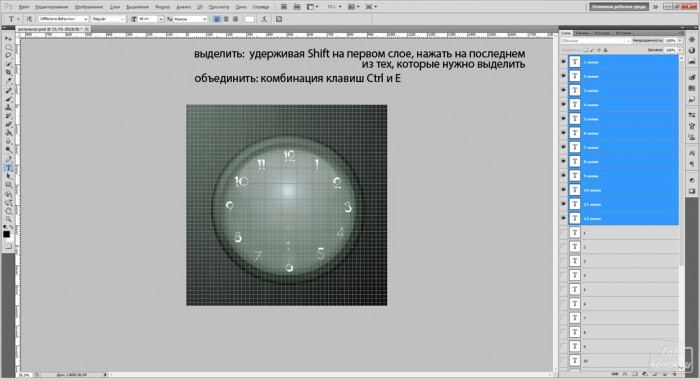
Task: Select the Crop tool
Action: [x=8, y=72]
